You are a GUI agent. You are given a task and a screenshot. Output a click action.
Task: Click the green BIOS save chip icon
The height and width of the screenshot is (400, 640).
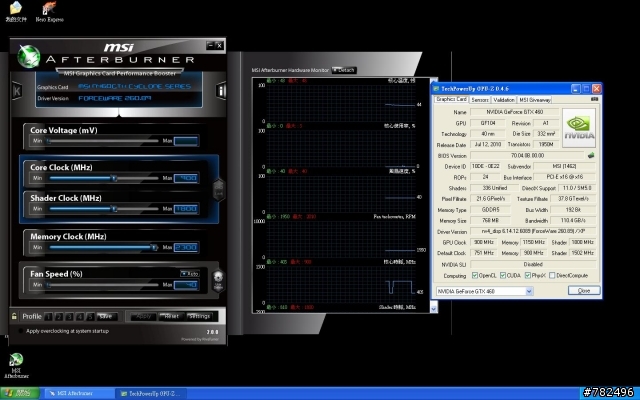click(x=591, y=156)
